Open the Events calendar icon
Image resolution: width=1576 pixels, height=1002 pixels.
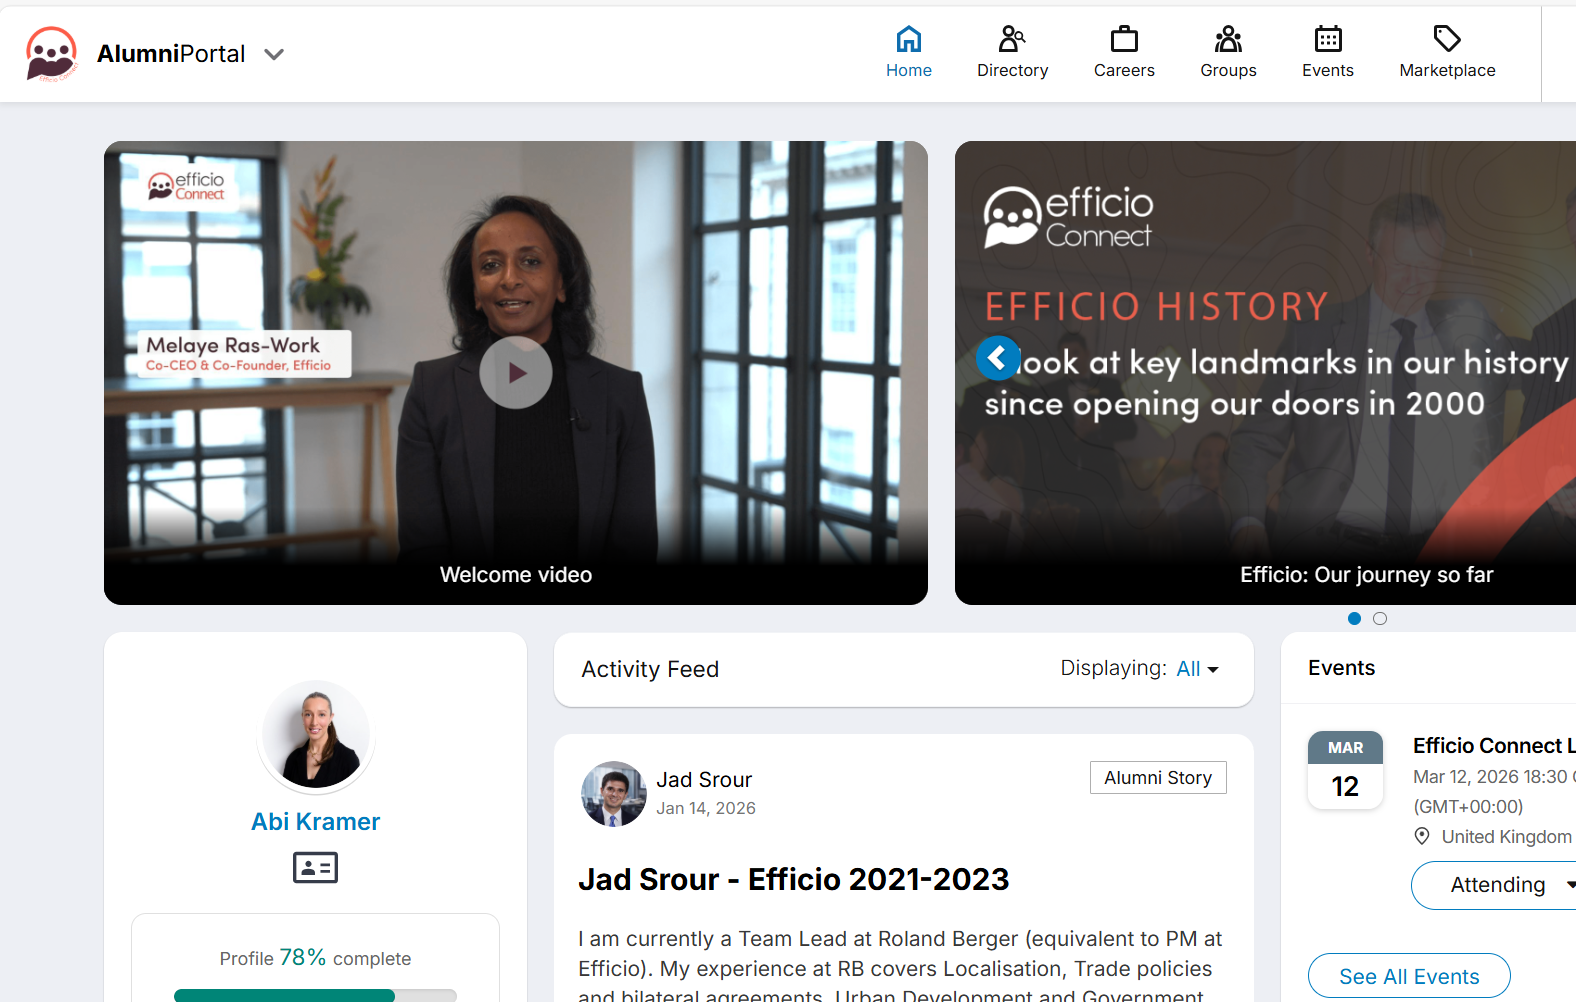1328,39
